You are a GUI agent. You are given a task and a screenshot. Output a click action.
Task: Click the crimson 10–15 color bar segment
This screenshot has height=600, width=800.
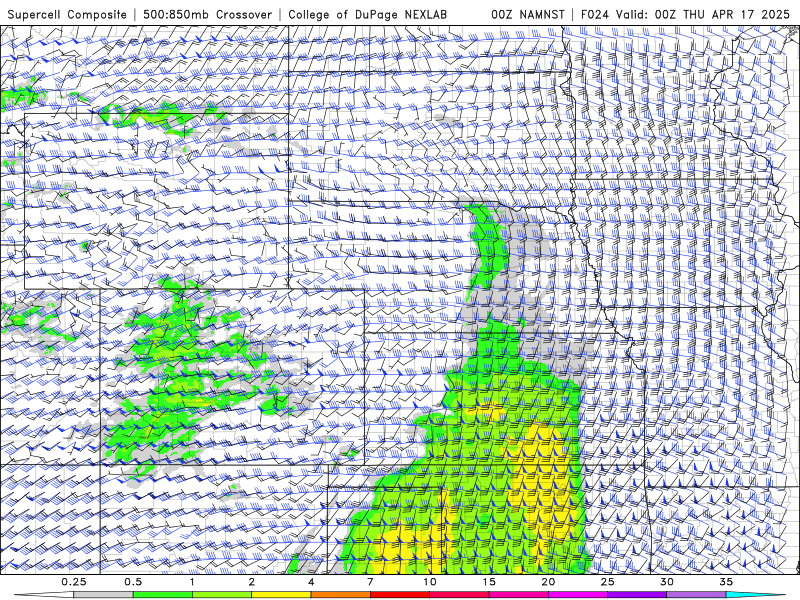coord(459,595)
